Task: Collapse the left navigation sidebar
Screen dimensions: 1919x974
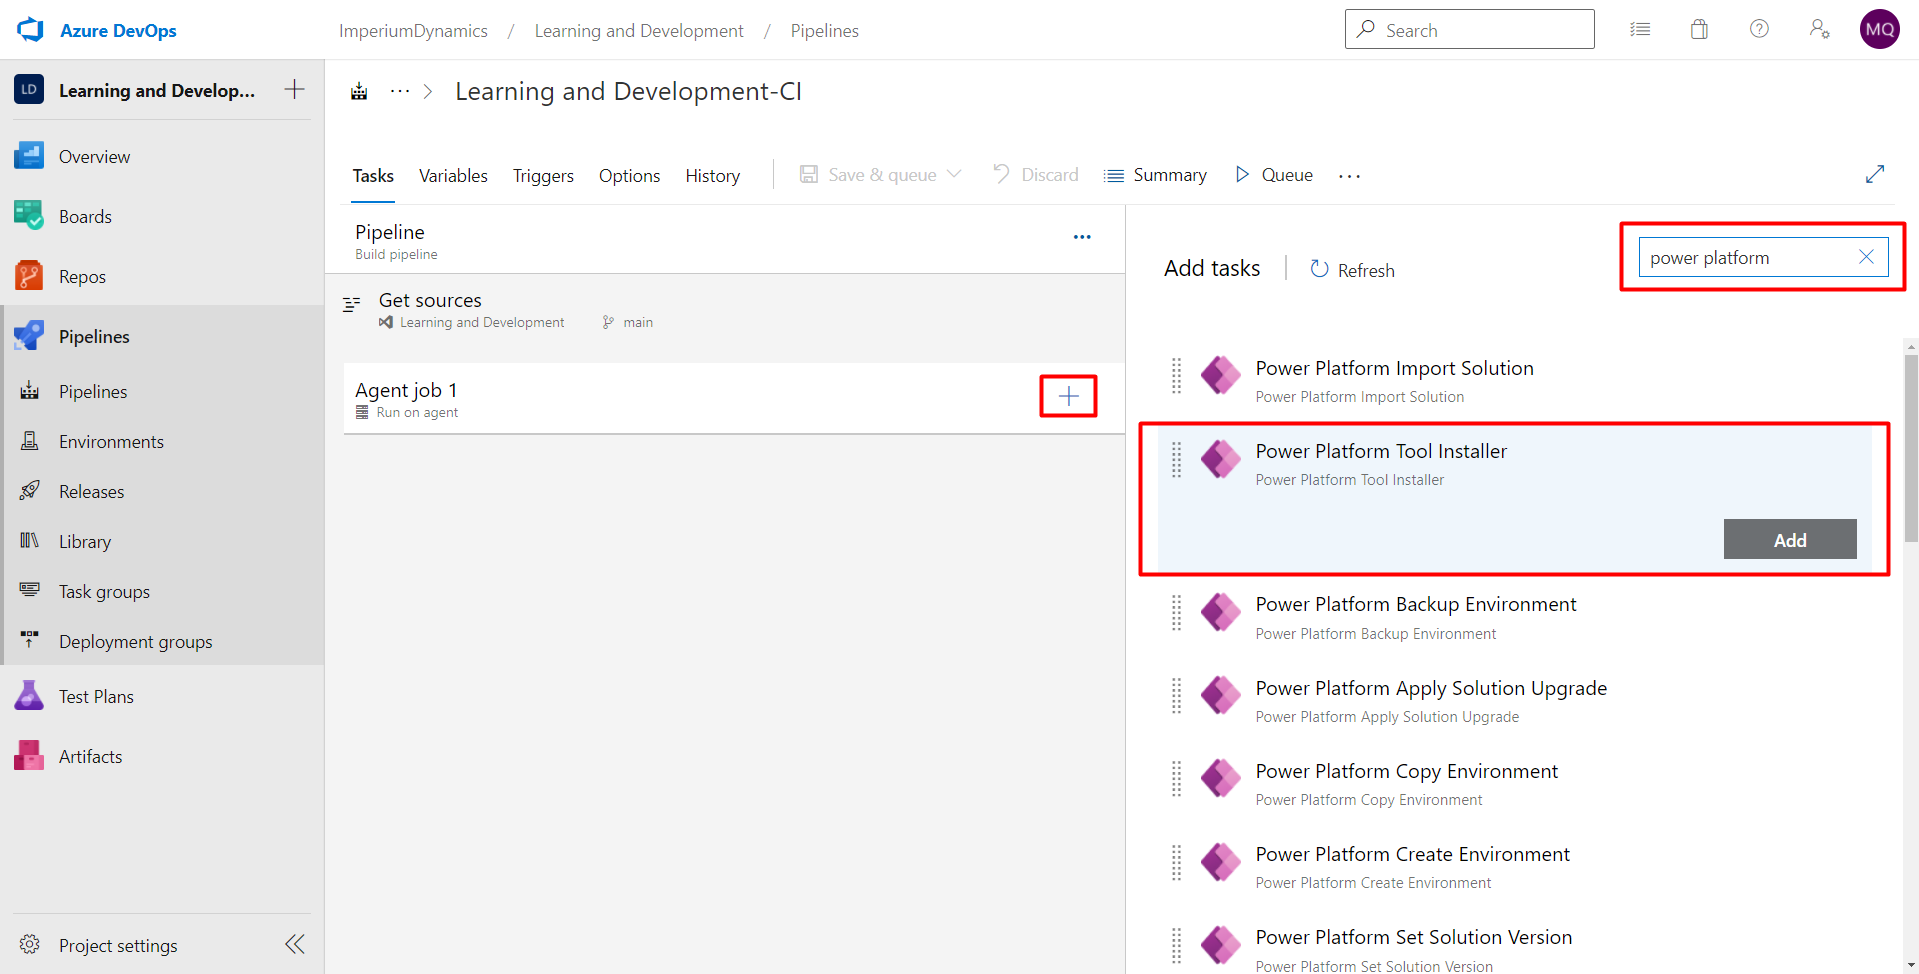Action: 294,943
